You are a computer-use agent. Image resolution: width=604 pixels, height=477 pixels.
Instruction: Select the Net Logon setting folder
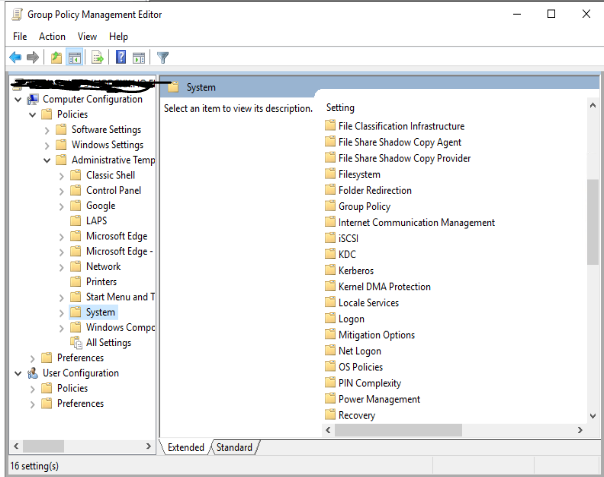pyautogui.click(x=360, y=351)
